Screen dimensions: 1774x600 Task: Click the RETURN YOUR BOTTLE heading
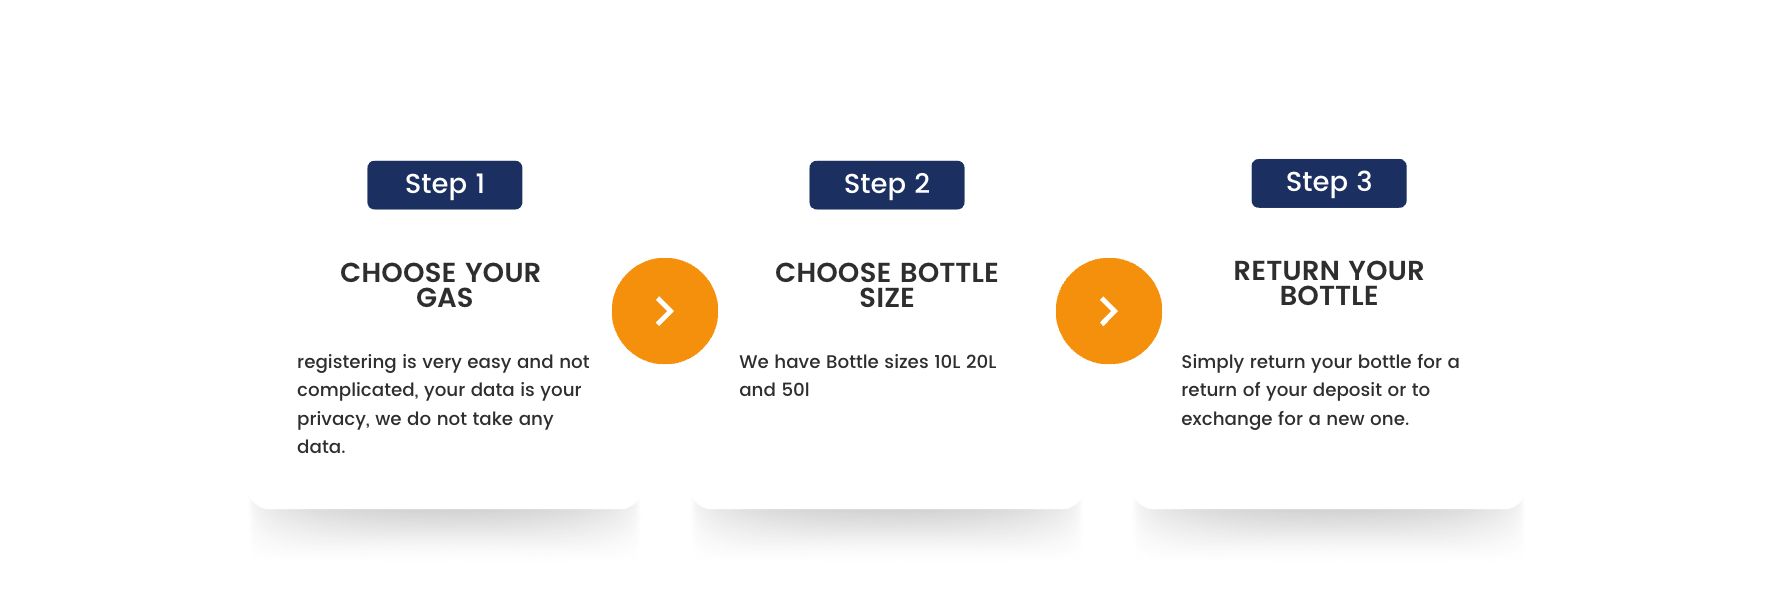coord(1328,283)
